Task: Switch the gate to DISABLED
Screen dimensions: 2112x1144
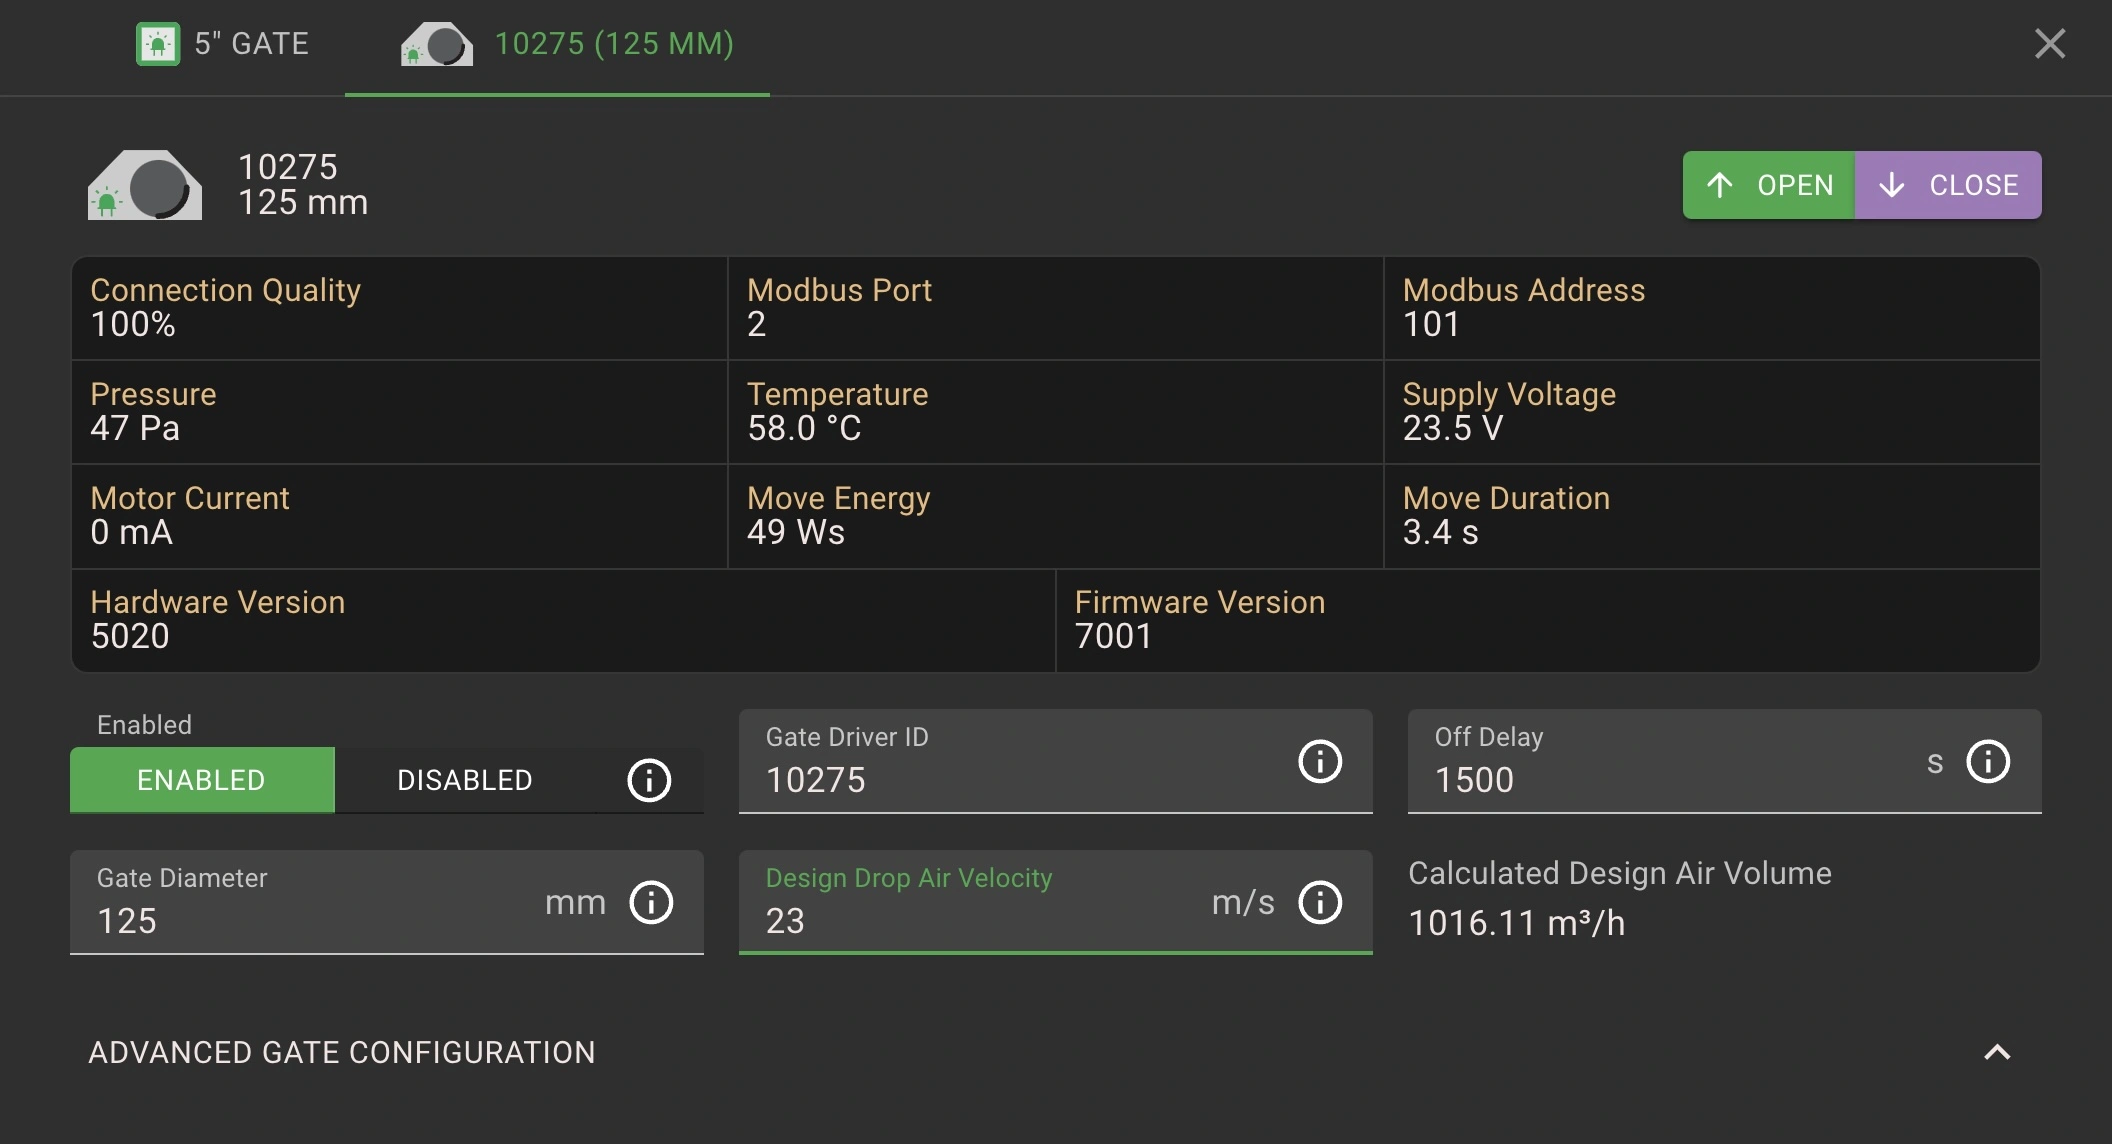Action: click(x=465, y=780)
